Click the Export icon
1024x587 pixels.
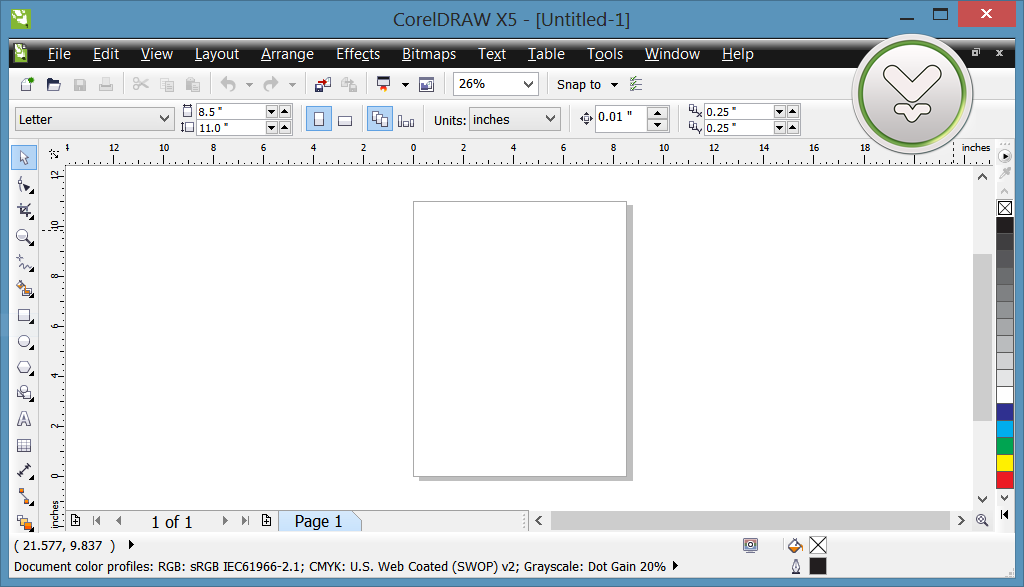(x=349, y=84)
